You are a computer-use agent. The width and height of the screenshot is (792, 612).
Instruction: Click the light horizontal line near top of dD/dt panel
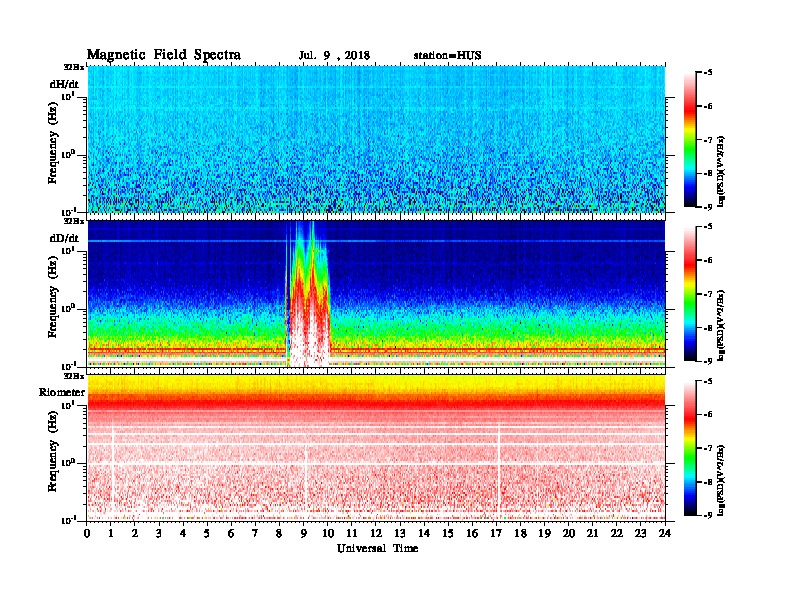[x=376, y=241]
